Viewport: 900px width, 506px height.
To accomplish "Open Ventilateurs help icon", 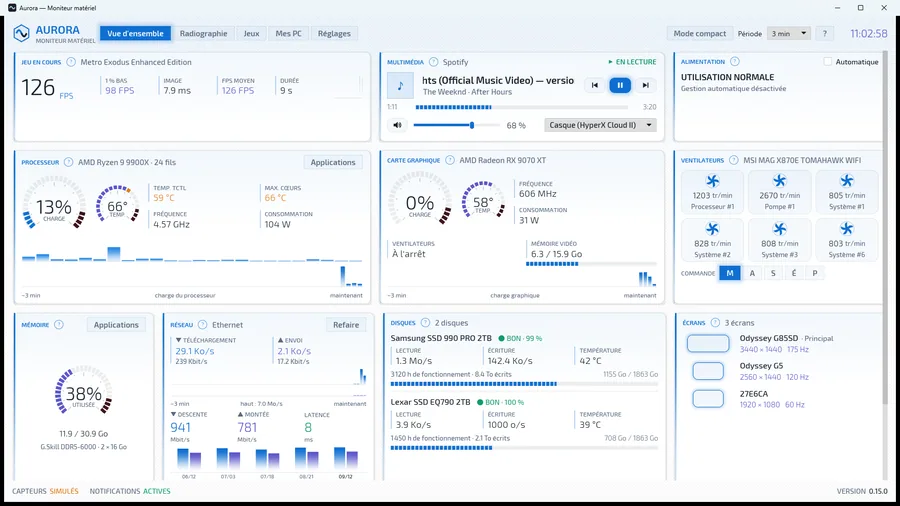I will [x=734, y=160].
